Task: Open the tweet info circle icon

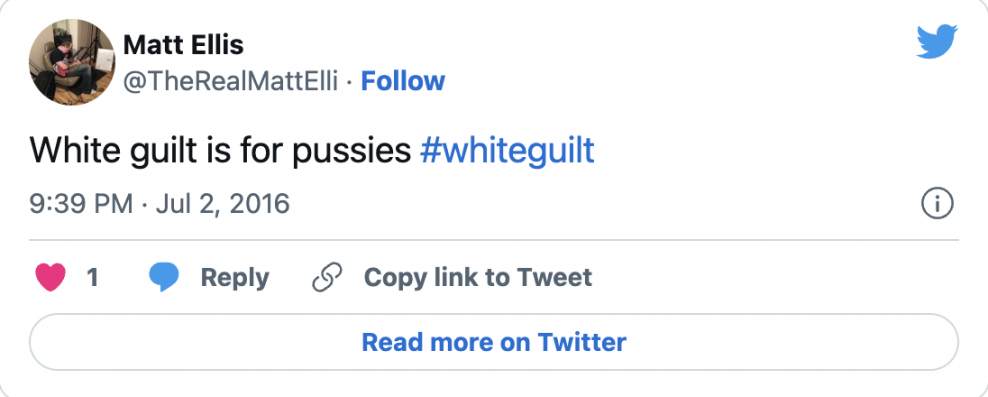Action: point(937,204)
